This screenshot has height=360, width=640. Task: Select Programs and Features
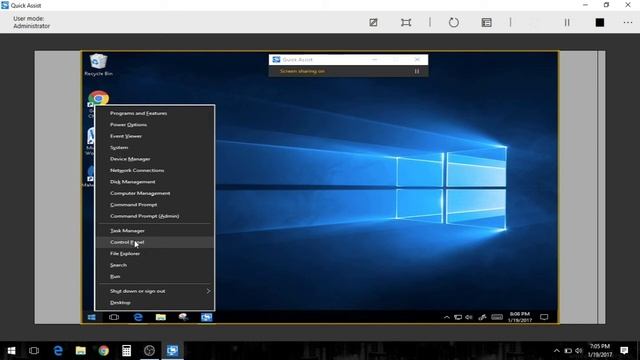pos(155,113)
